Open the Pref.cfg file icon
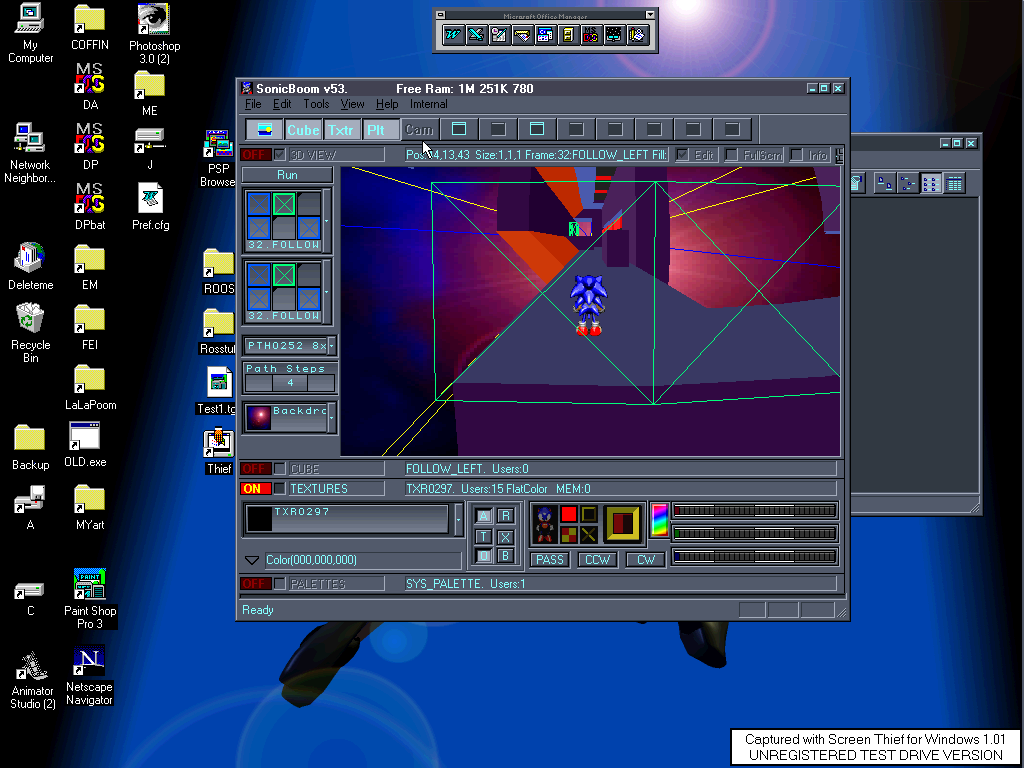The width and height of the screenshot is (1024, 768). click(151, 207)
